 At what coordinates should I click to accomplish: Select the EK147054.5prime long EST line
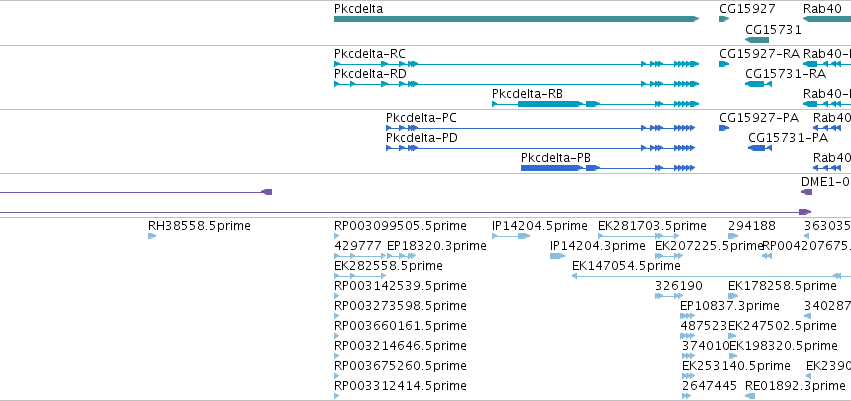click(x=700, y=276)
